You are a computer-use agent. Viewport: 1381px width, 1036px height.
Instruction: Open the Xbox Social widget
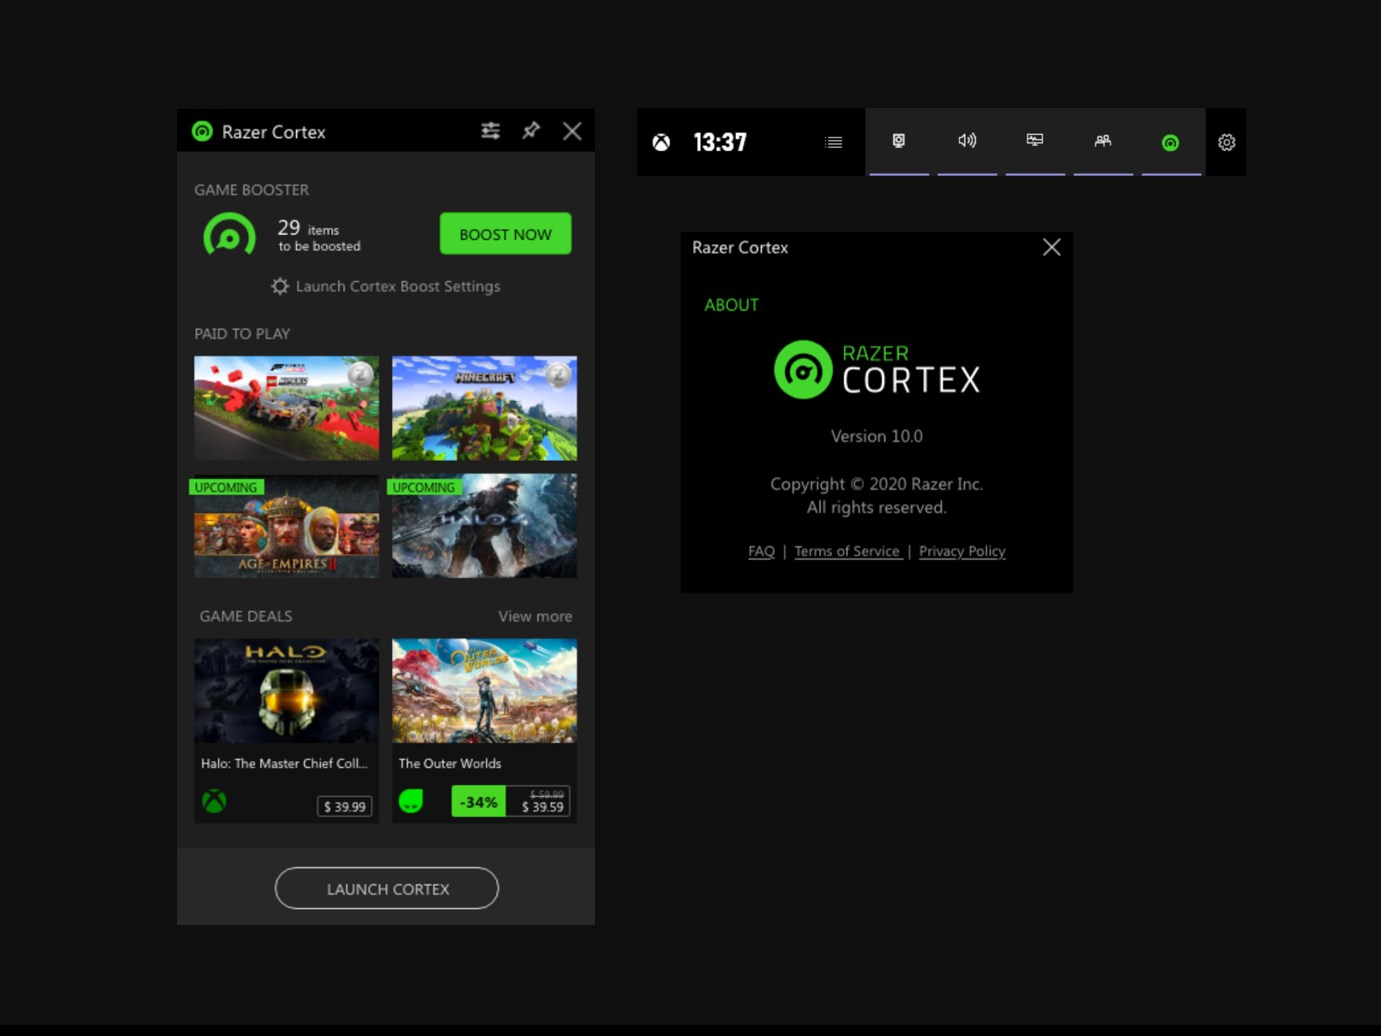1103,141
